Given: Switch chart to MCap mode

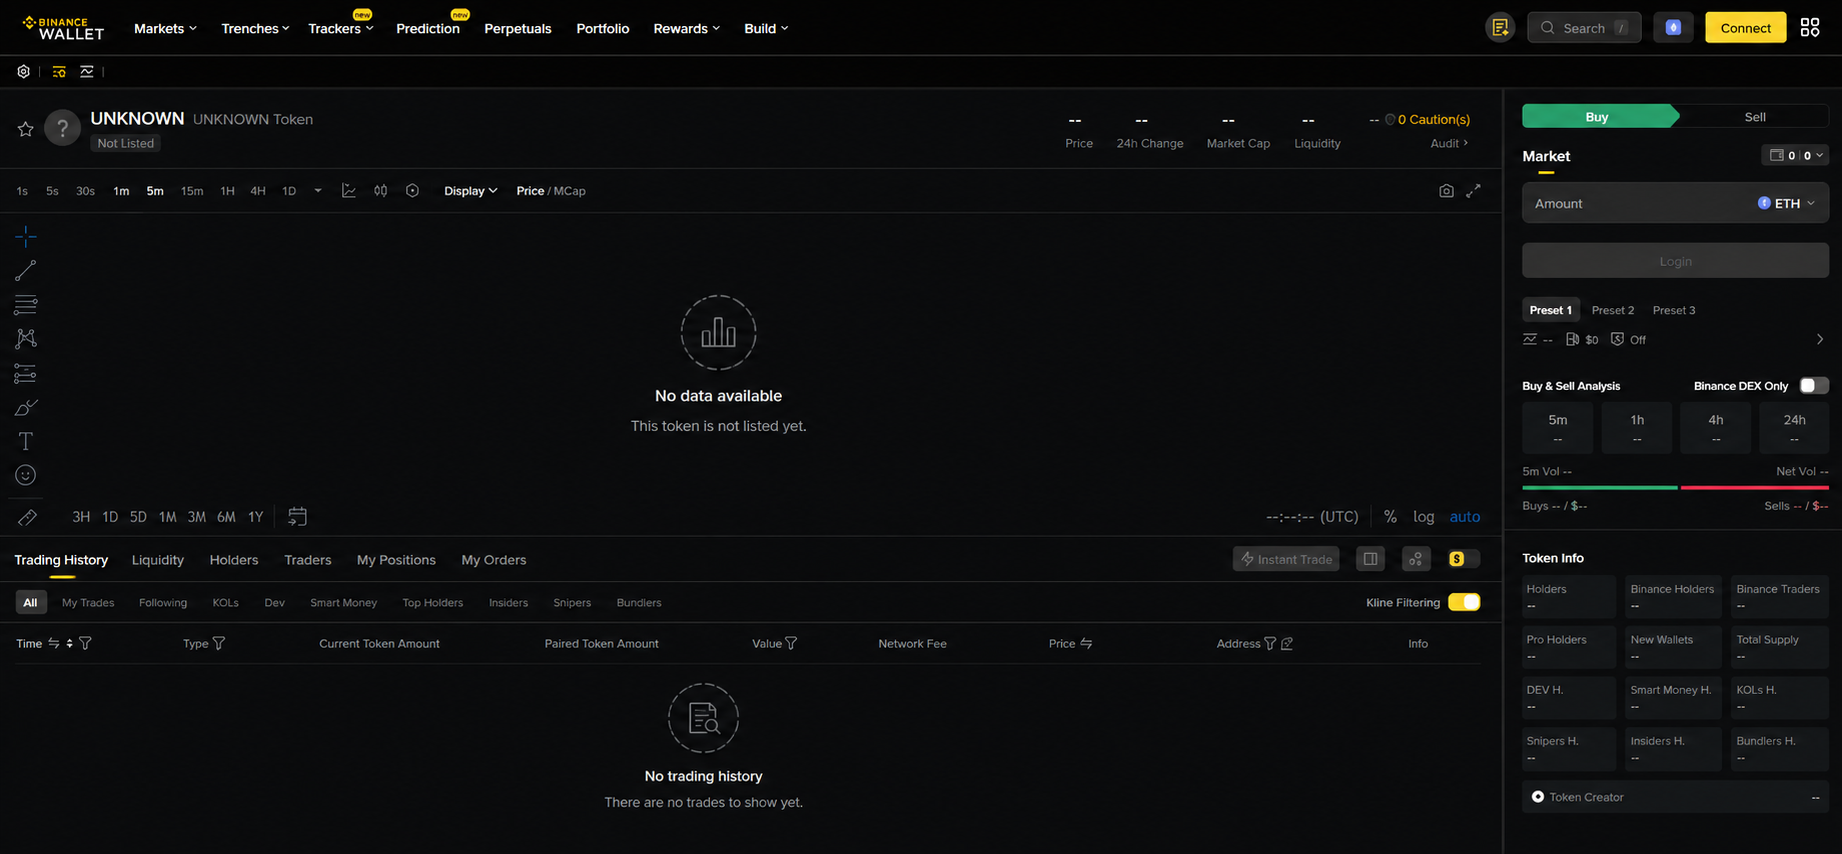Looking at the screenshot, I should click(570, 191).
